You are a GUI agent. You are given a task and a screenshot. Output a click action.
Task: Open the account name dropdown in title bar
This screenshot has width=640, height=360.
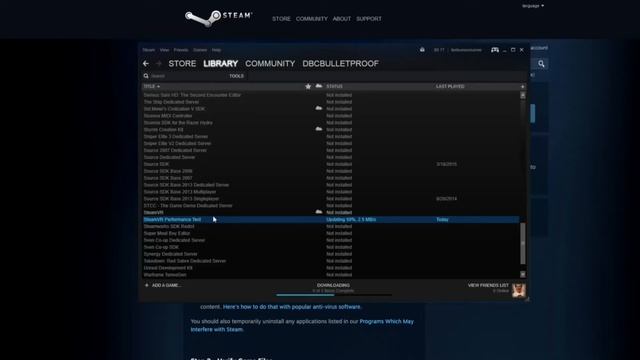pos(466,50)
